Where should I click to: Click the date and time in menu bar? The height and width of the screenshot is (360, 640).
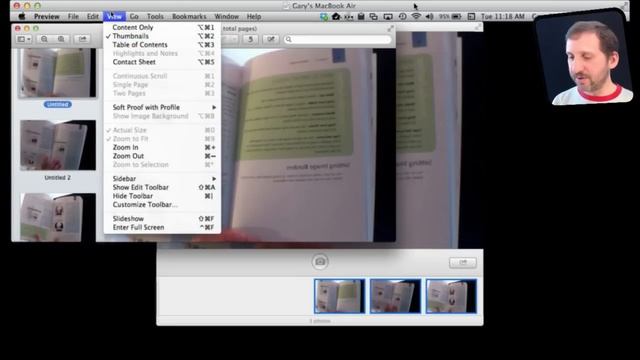tap(502, 16)
